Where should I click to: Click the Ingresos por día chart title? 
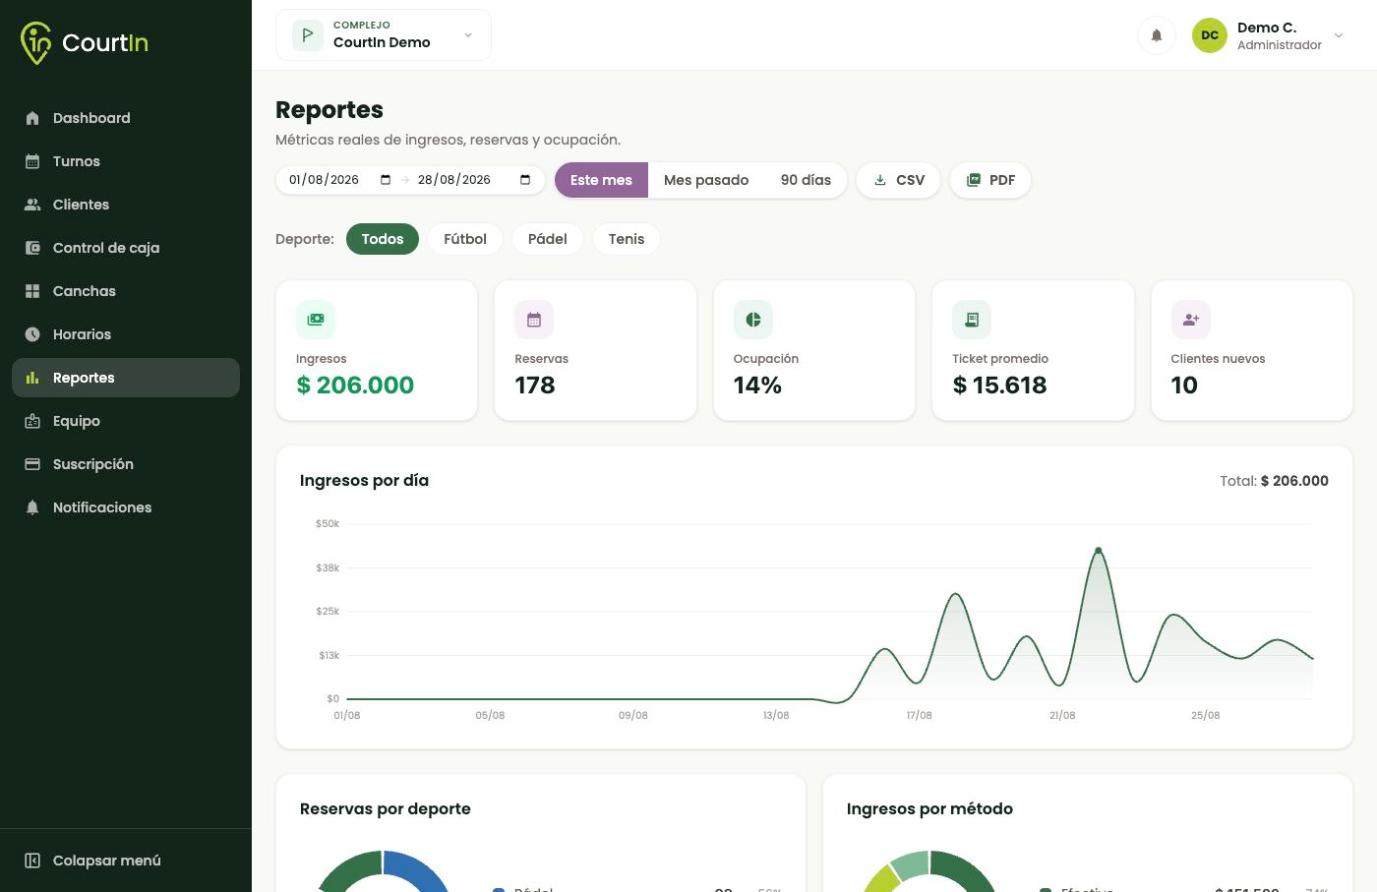click(364, 481)
